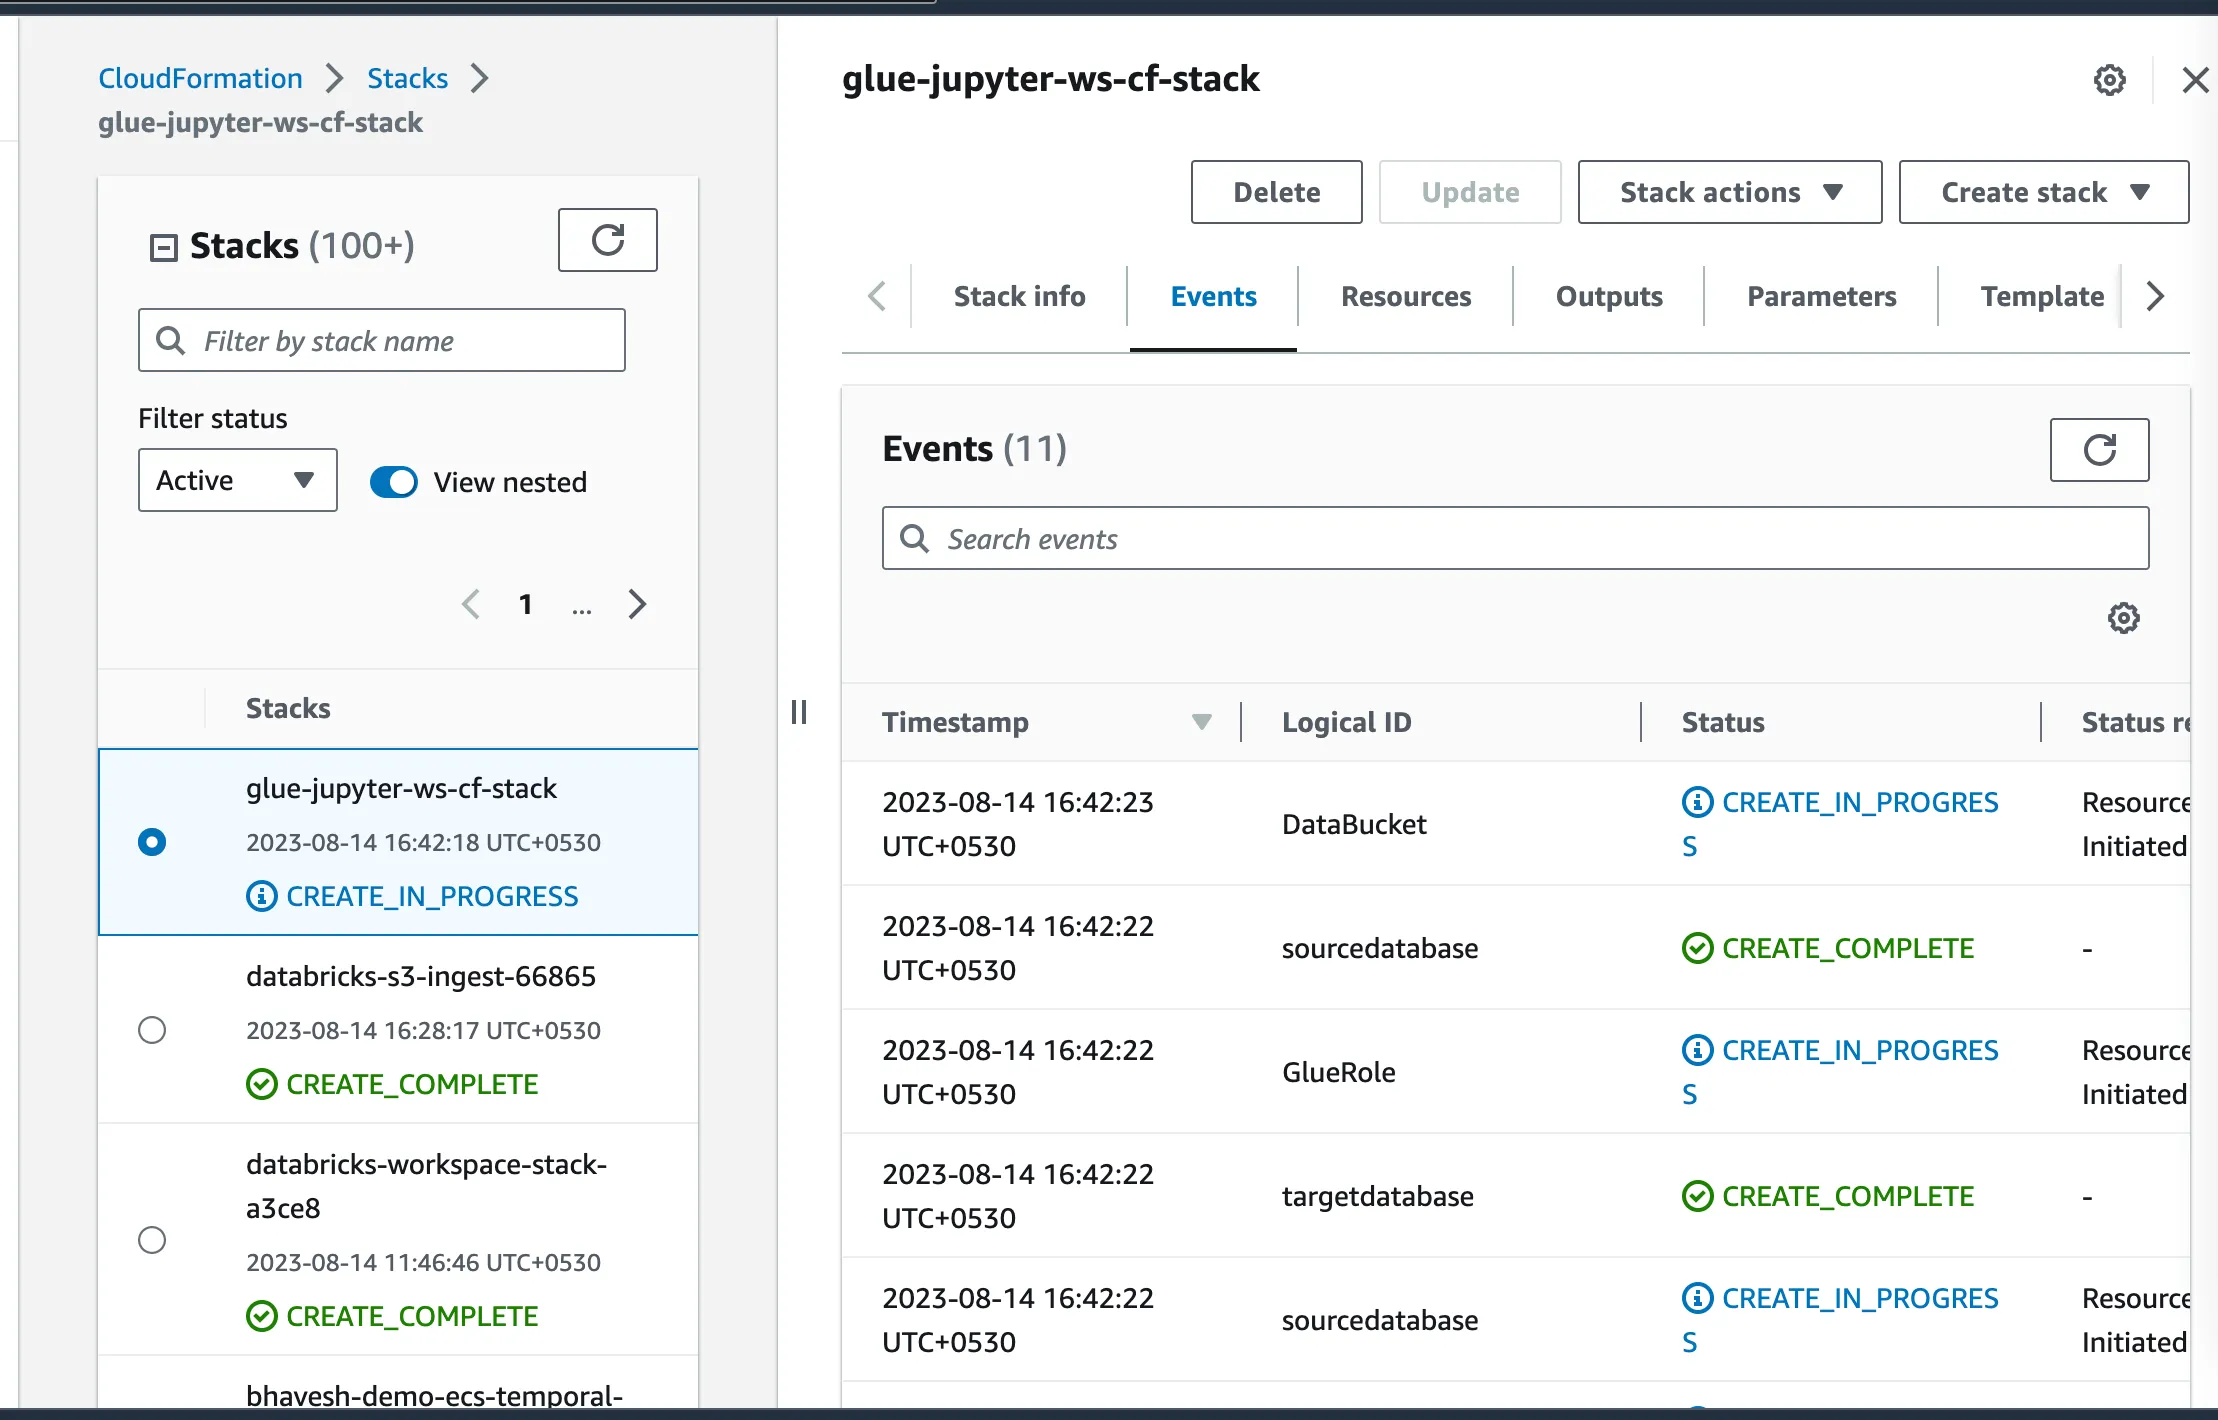Viewport: 2218px width, 1420px height.
Task: Click DataBucket logical ID cell
Action: coord(1354,824)
